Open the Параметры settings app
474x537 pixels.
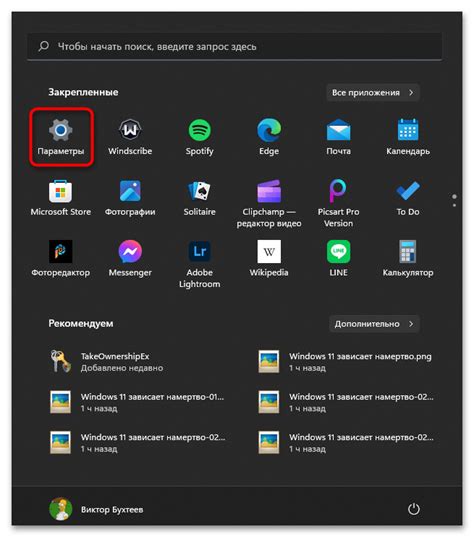point(61,137)
